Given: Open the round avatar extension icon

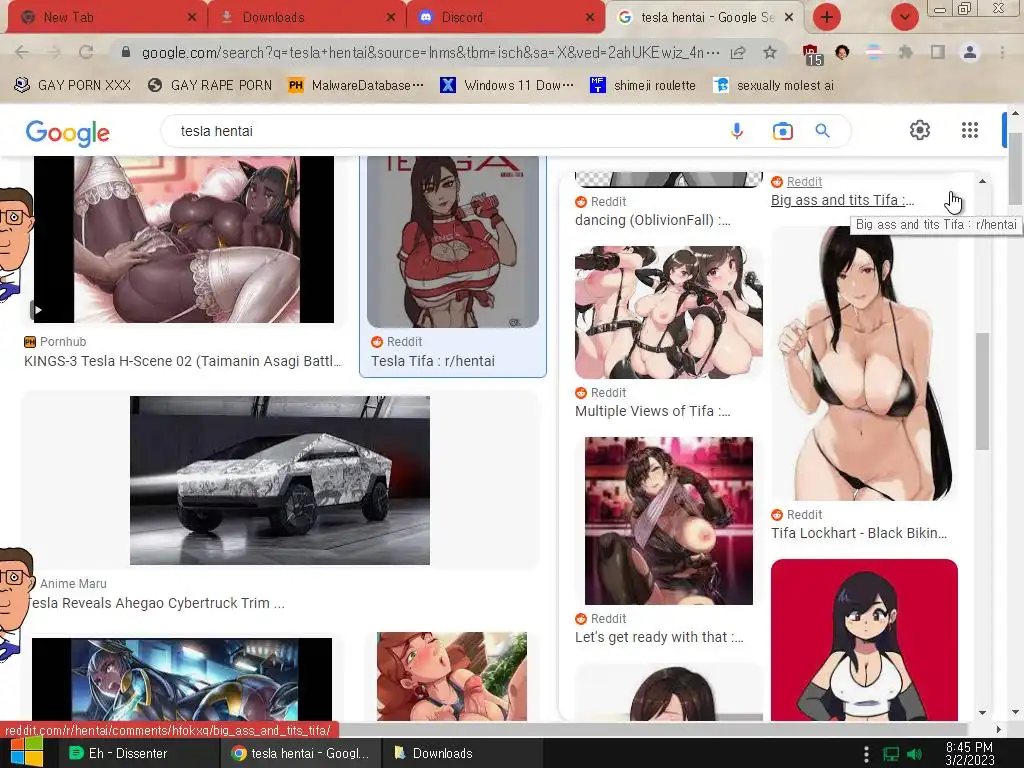Looking at the screenshot, I should (x=842, y=52).
